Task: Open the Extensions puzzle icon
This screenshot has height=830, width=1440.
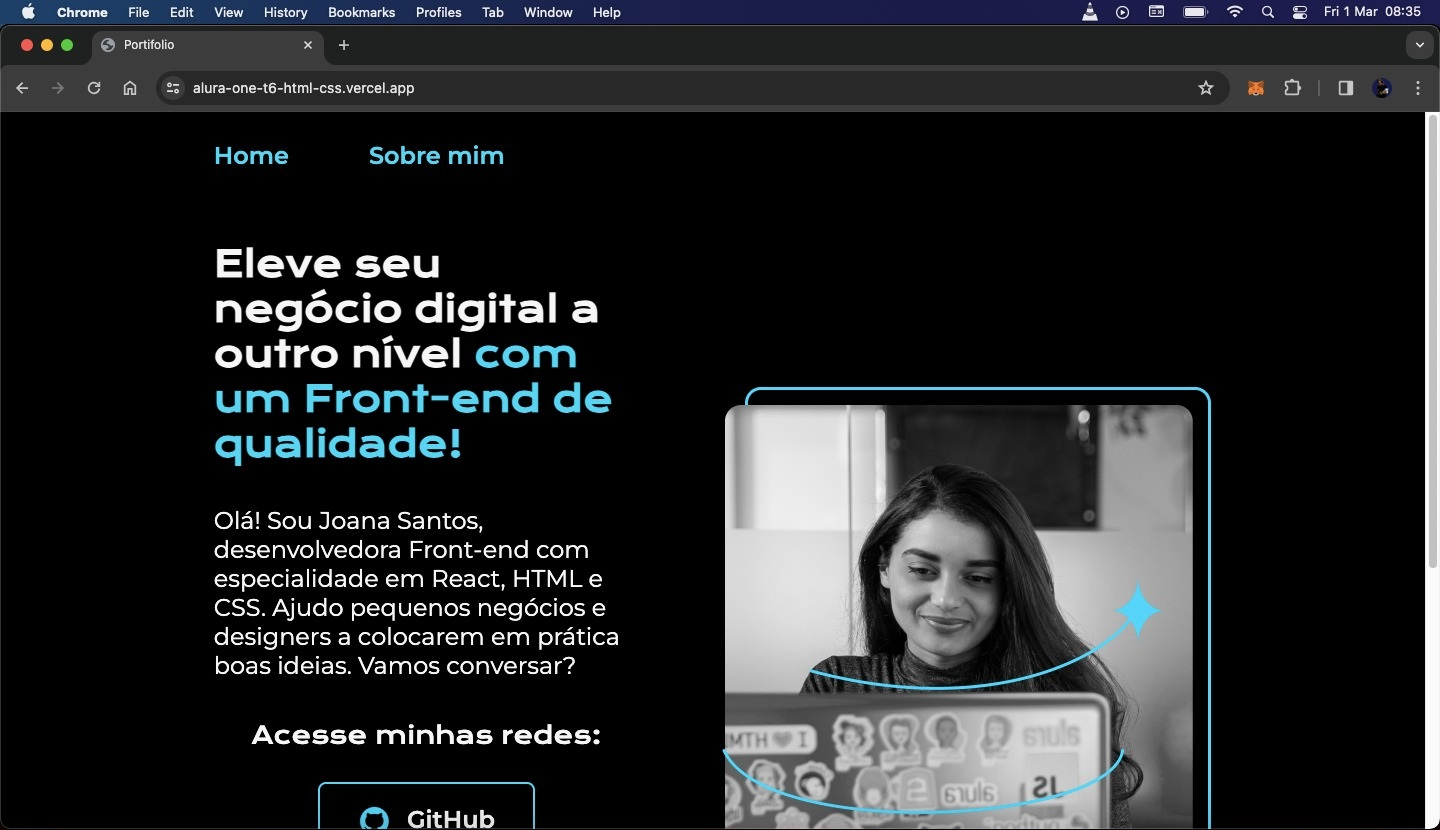Action: [1292, 88]
